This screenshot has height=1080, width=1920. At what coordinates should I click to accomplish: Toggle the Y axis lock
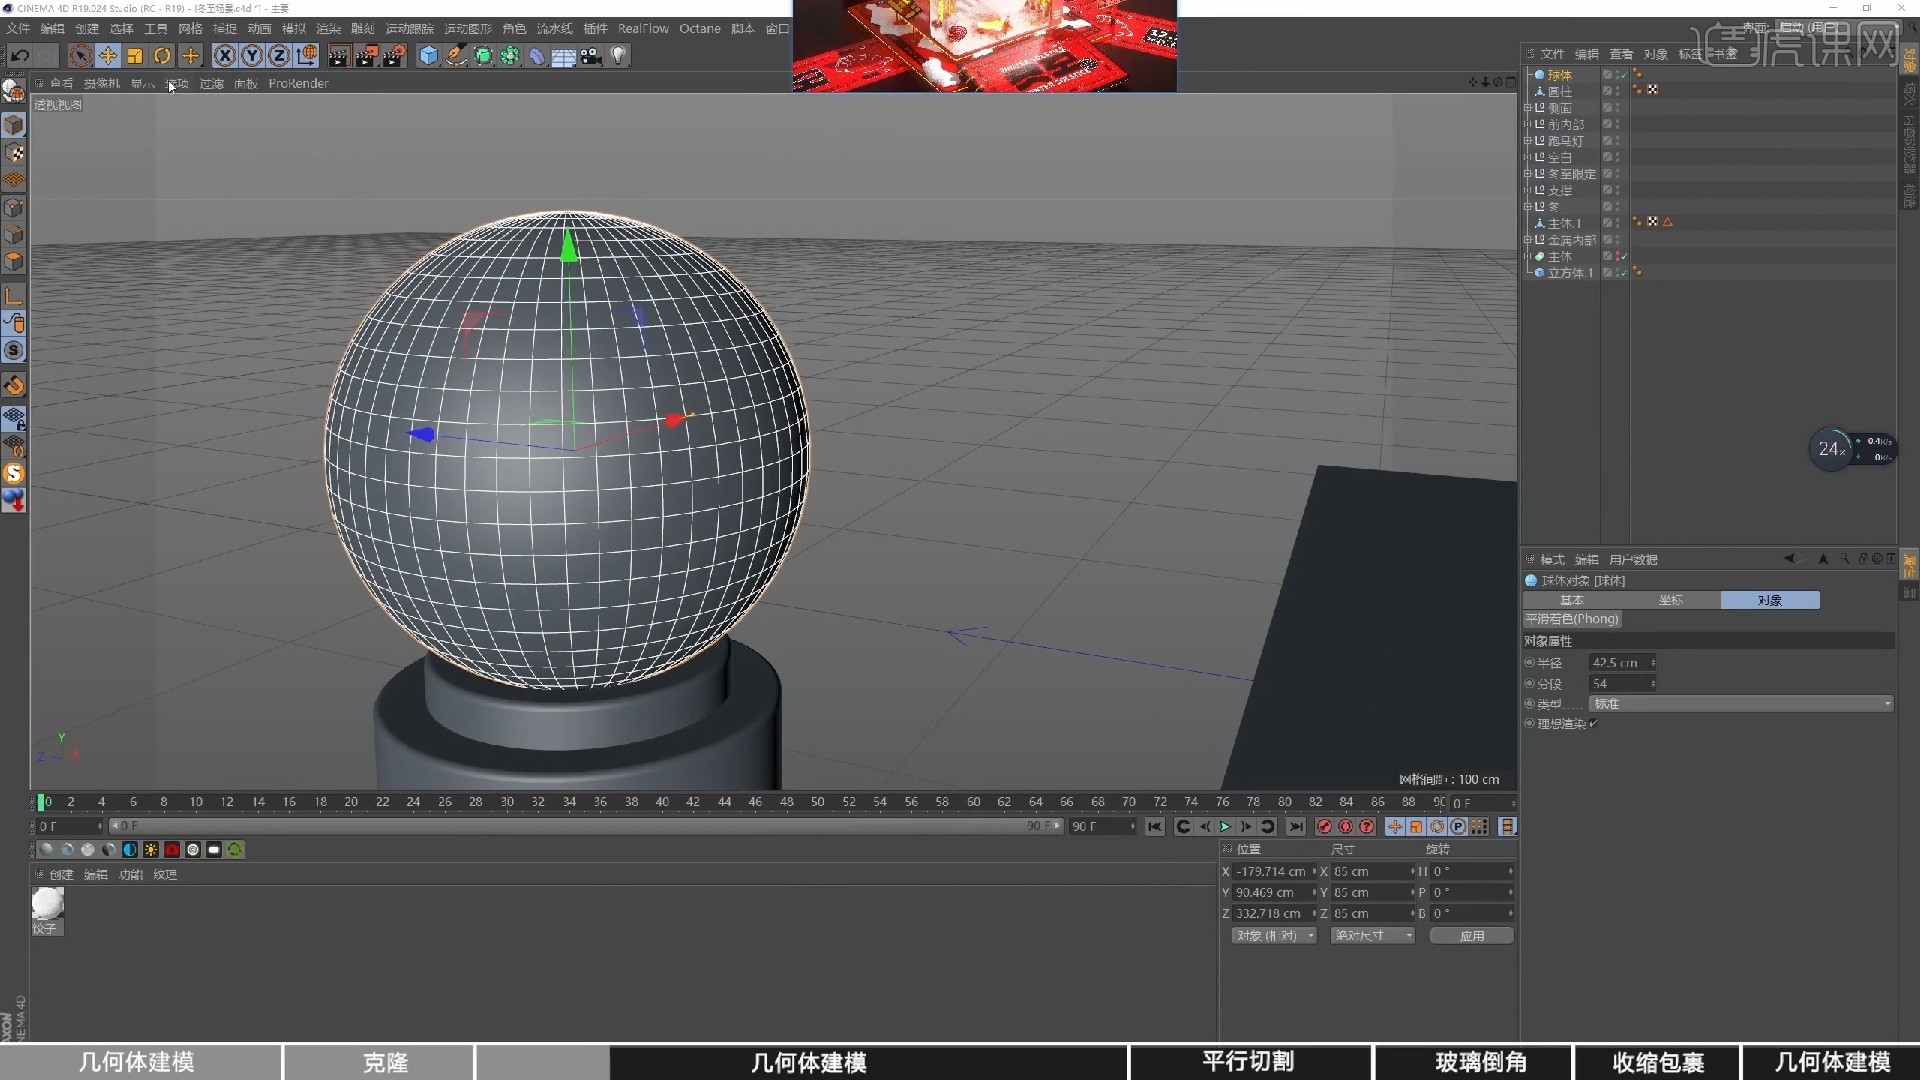click(252, 56)
